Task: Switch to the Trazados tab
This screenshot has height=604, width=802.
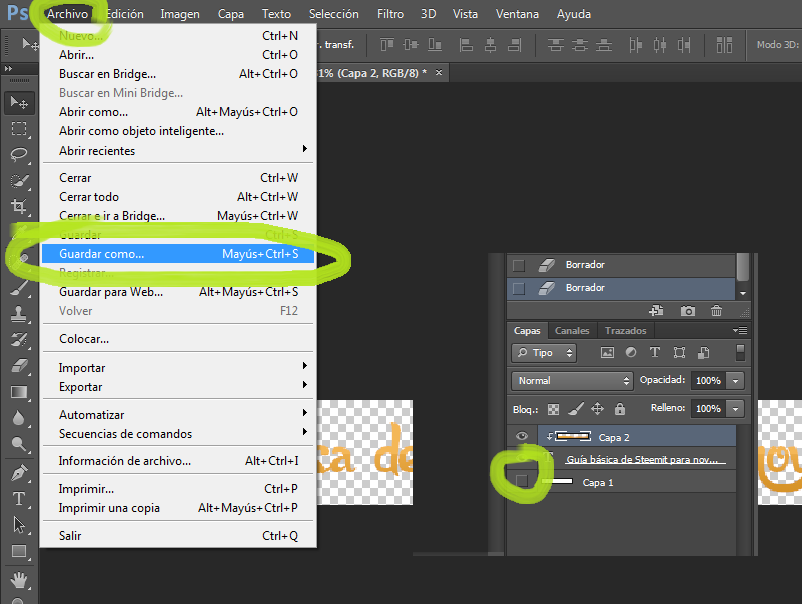Action: tap(626, 330)
